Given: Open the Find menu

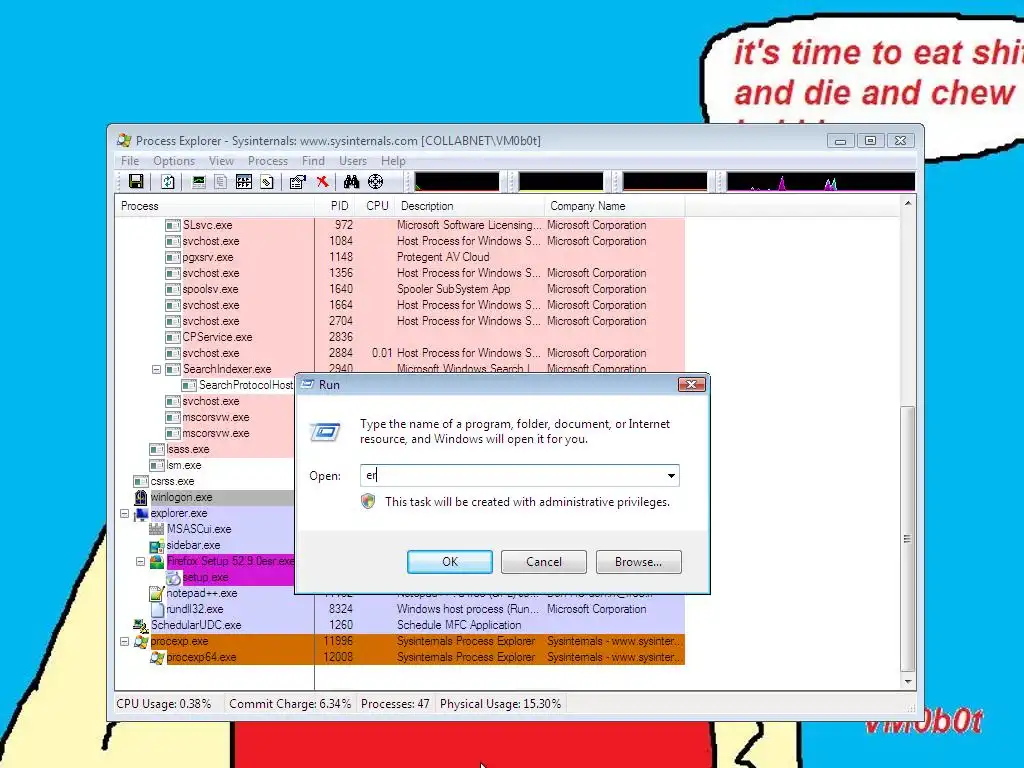Looking at the screenshot, I should tap(313, 161).
